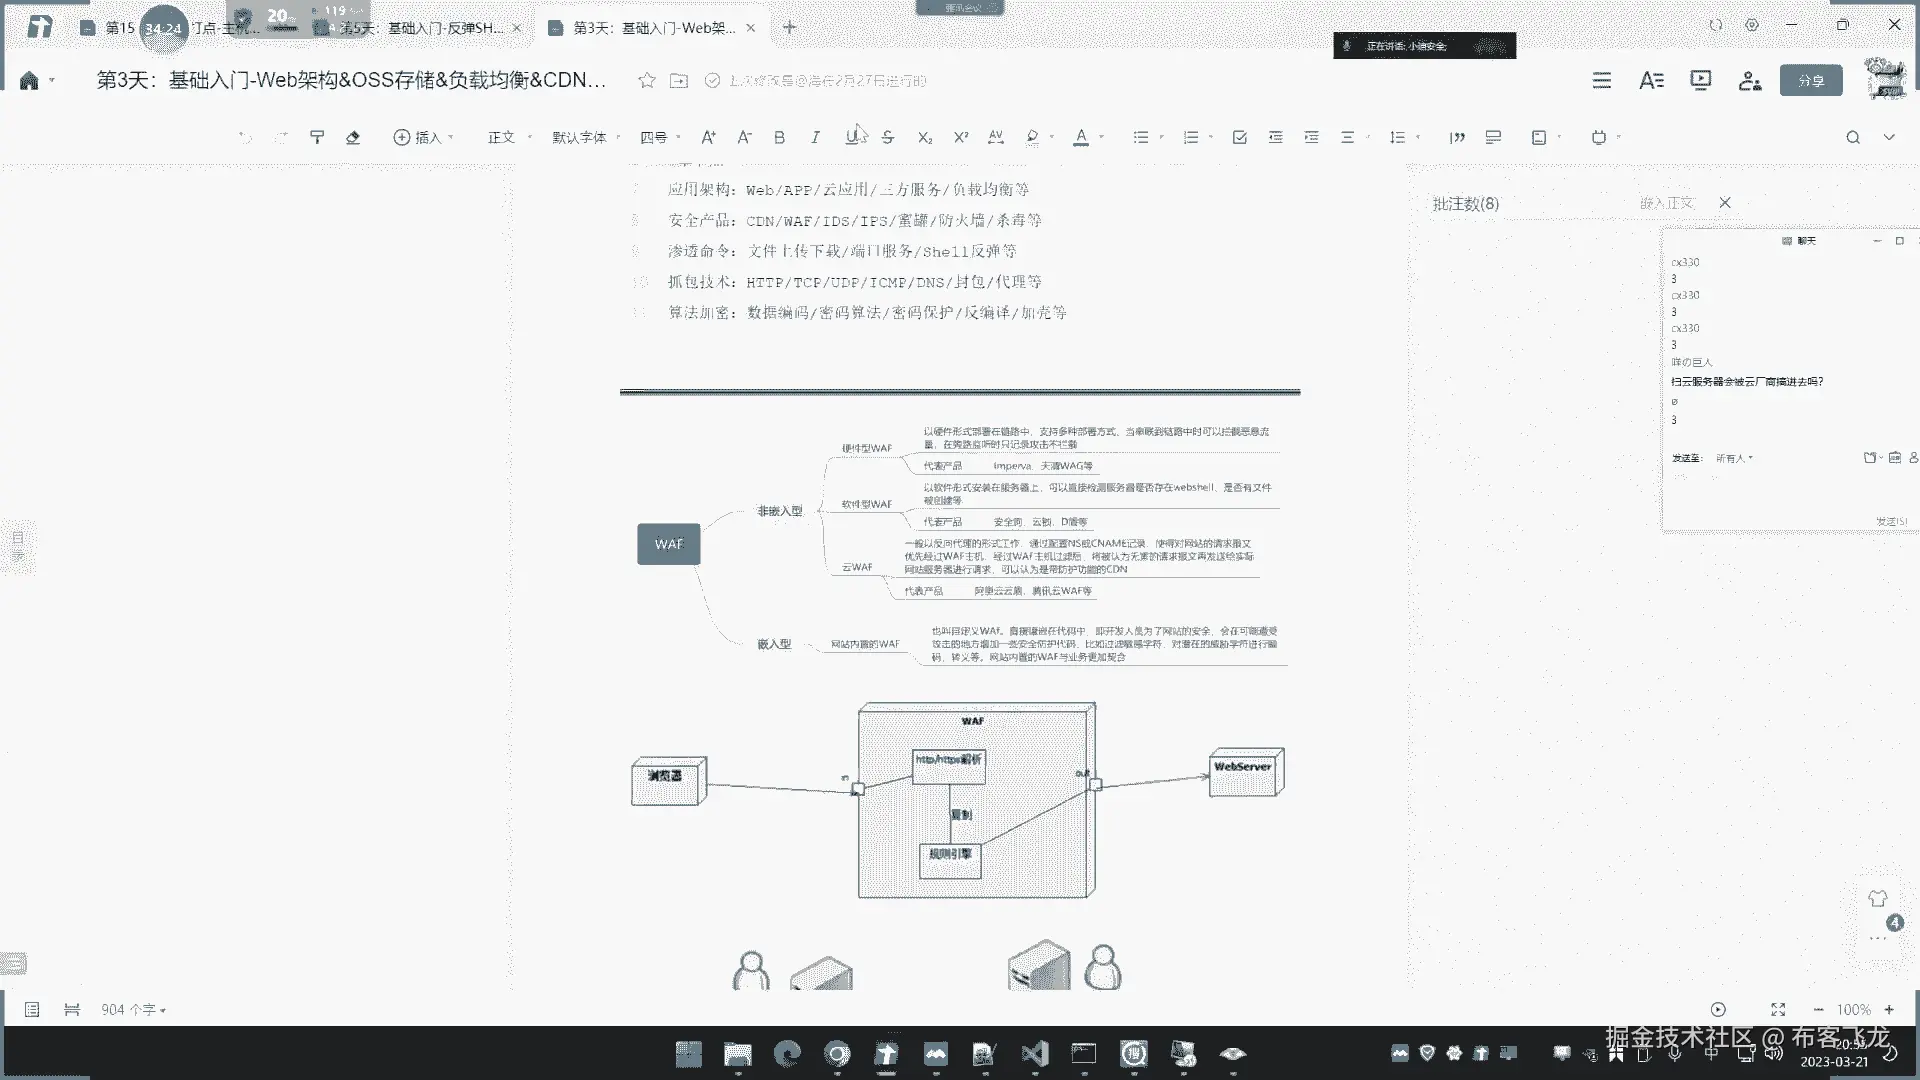Click the 分享 share button
Viewport: 1920px width, 1080px height.
pos(1810,80)
